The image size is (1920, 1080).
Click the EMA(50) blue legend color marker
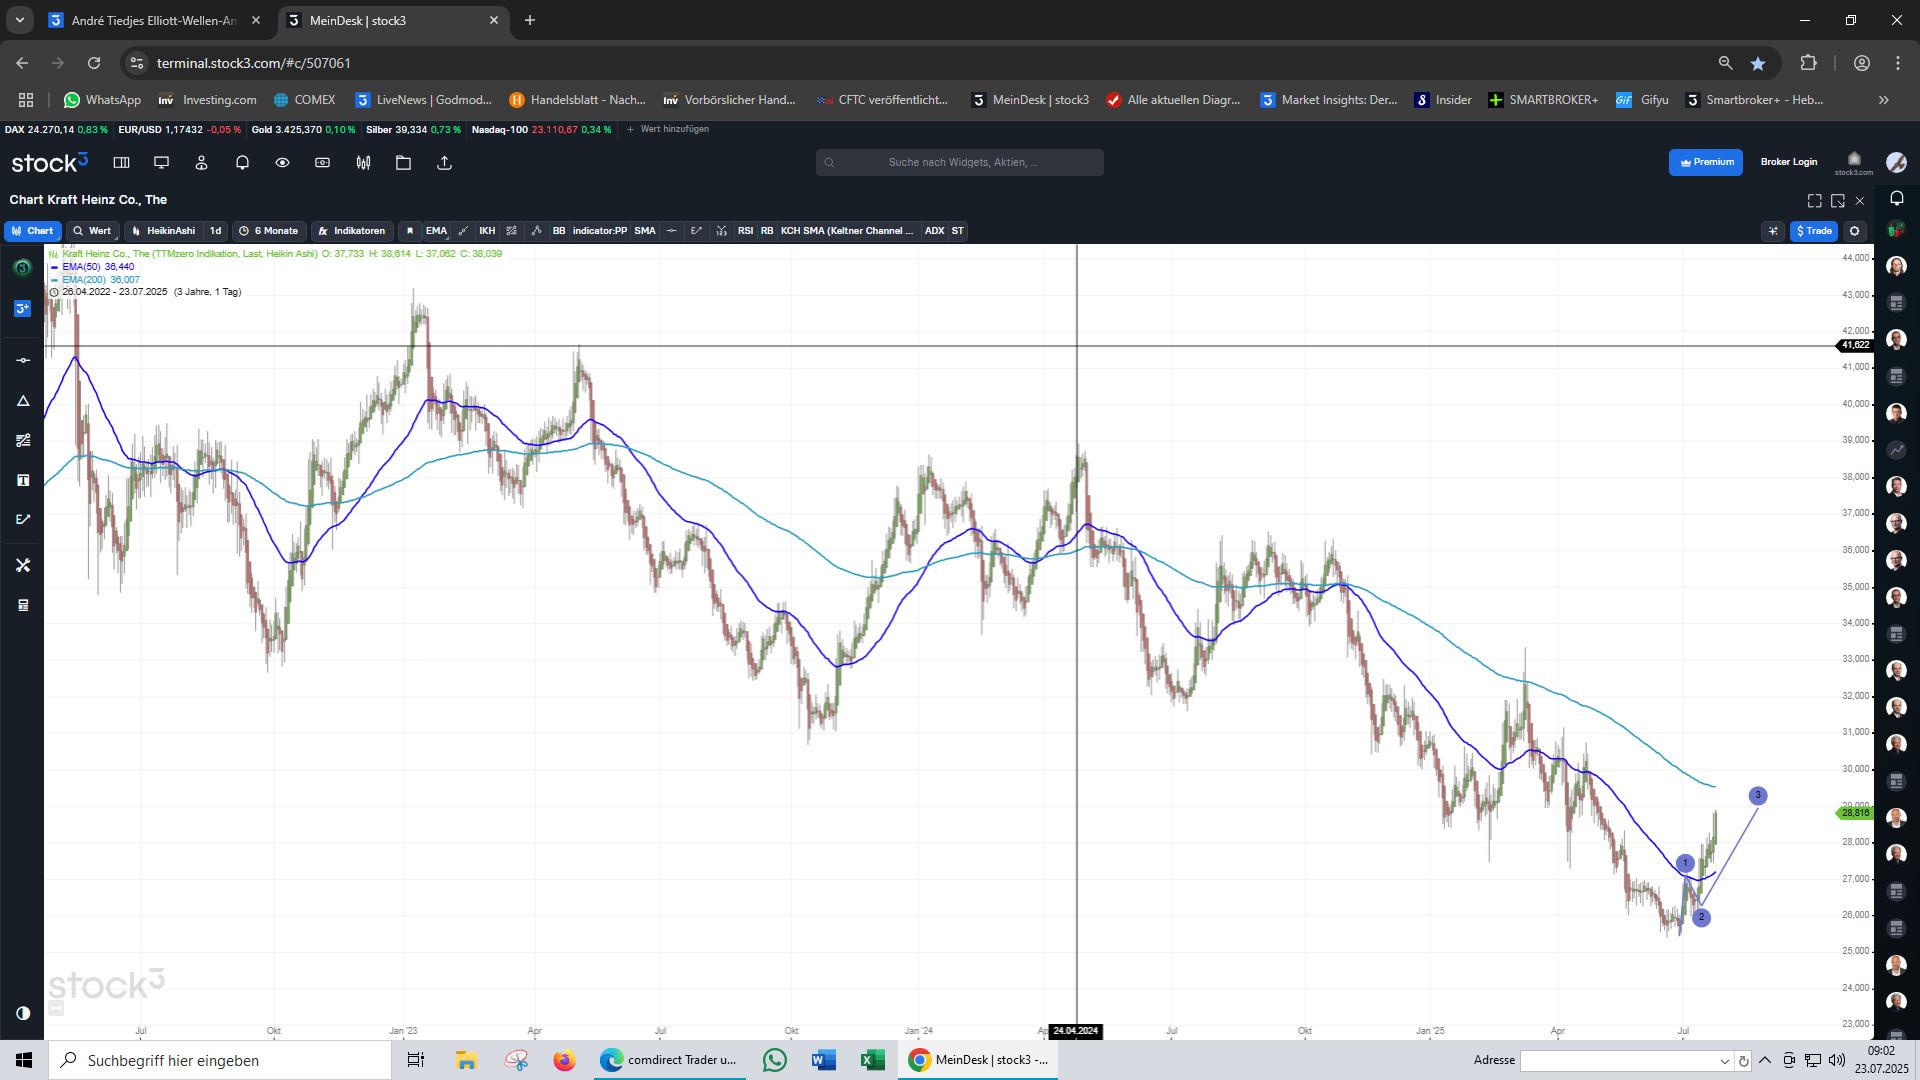55,267
